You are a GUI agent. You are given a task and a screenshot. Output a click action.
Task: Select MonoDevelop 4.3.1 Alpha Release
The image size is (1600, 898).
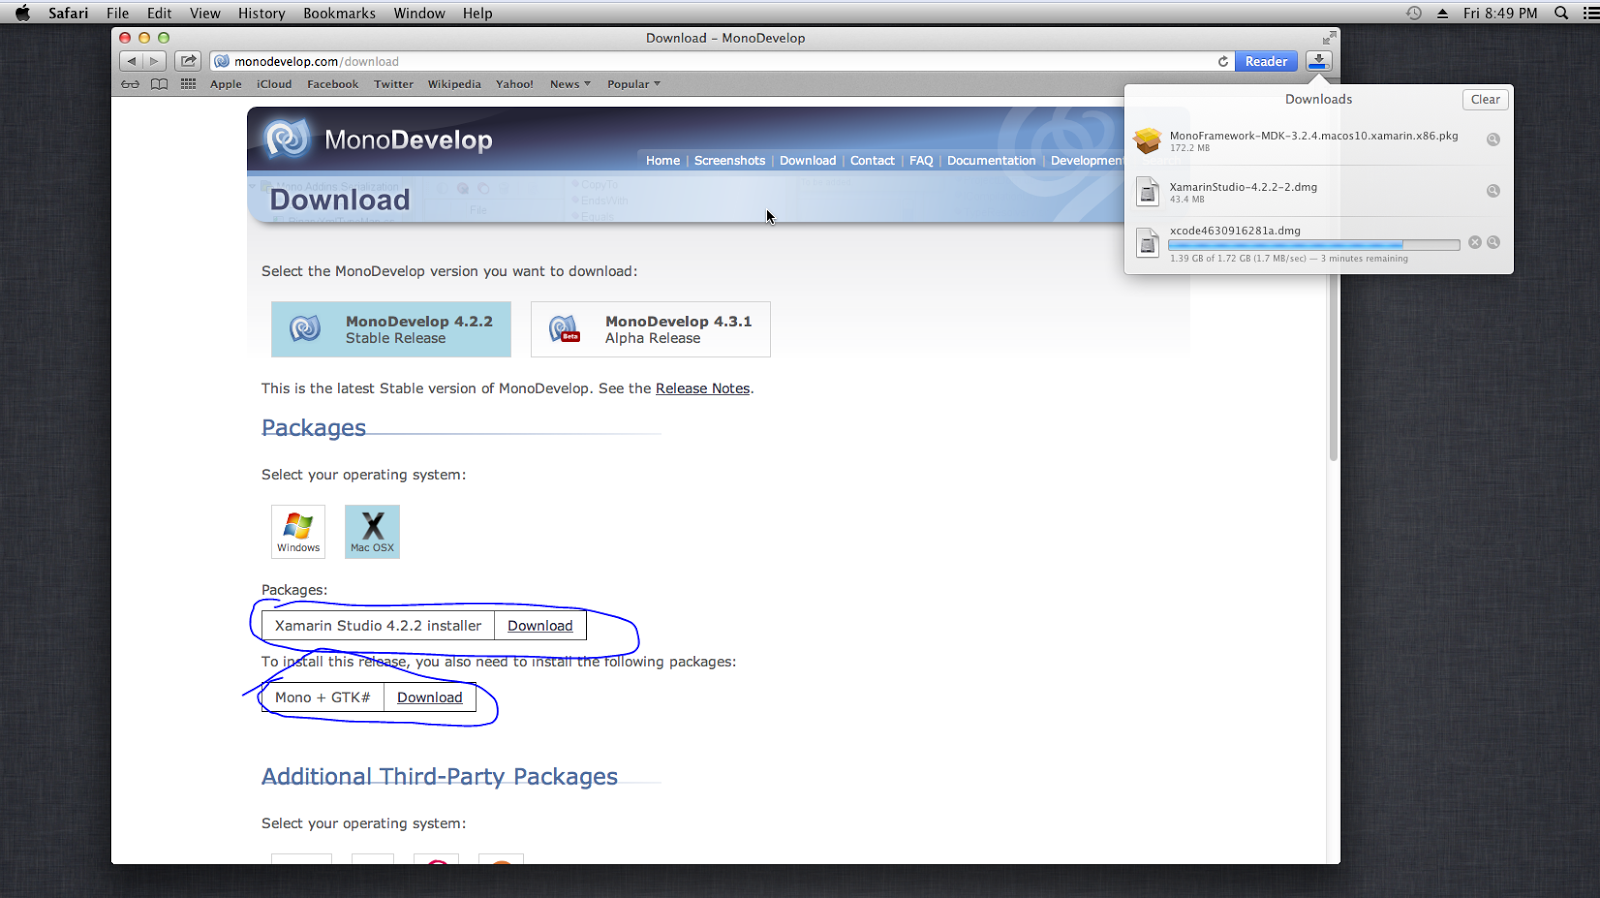[651, 329]
